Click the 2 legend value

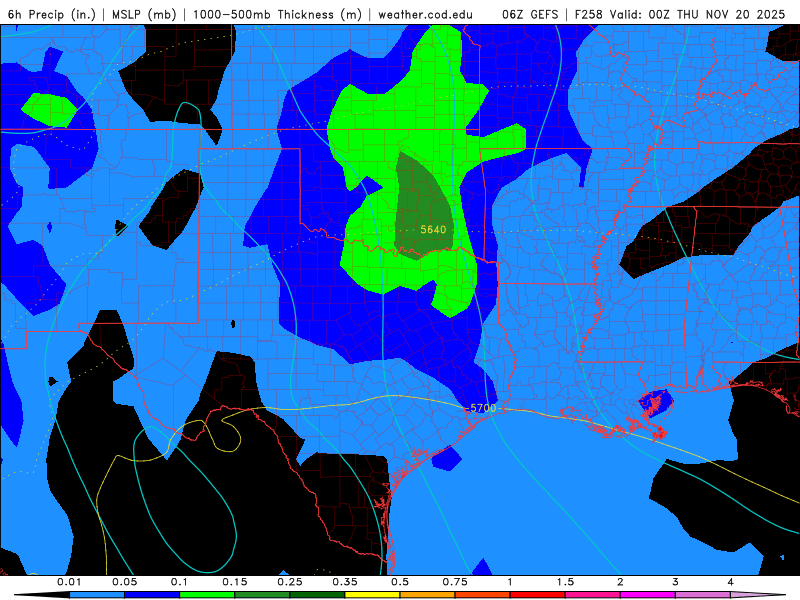pos(620,582)
